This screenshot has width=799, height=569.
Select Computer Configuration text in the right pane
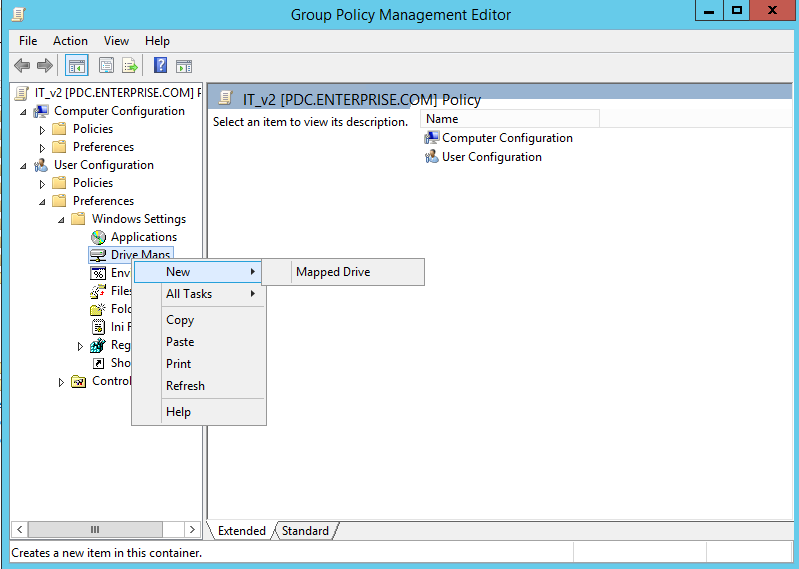pyautogui.click(x=507, y=138)
